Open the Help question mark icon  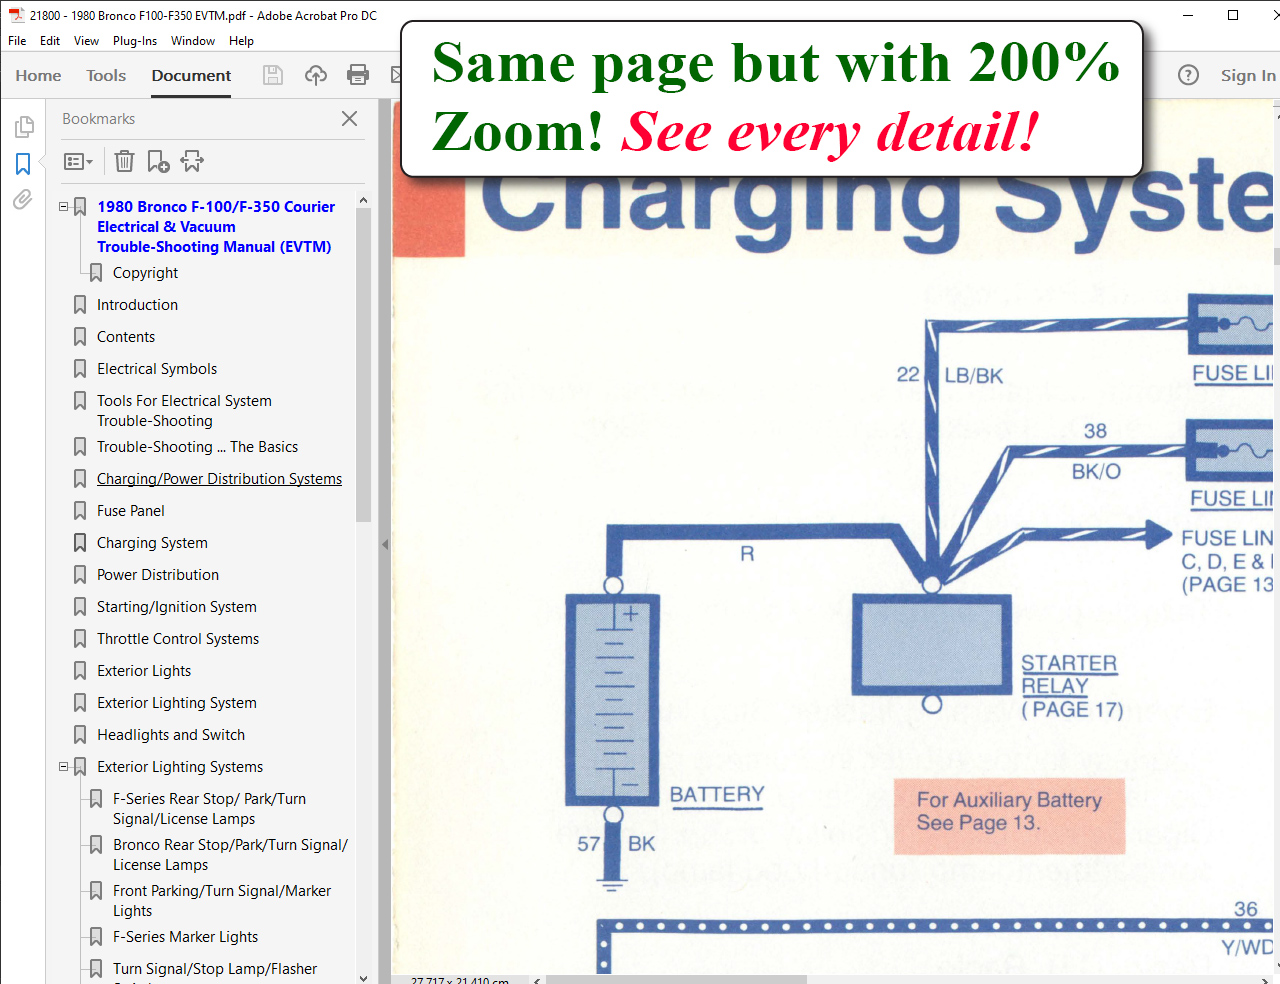tap(1188, 75)
